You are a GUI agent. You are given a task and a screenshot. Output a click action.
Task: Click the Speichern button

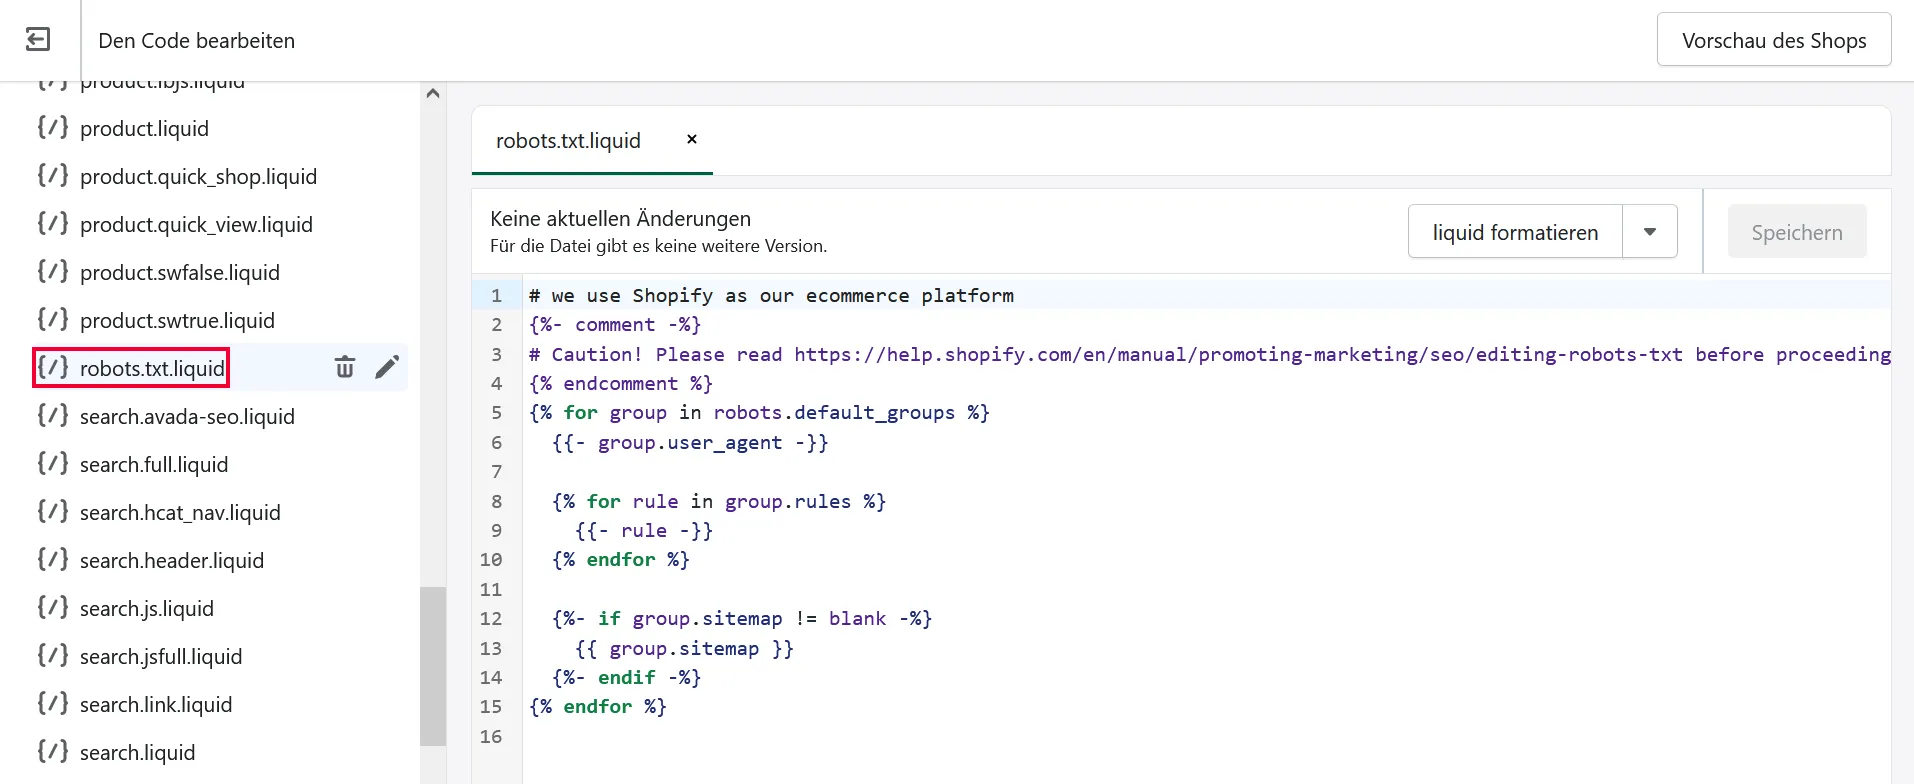click(1797, 232)
